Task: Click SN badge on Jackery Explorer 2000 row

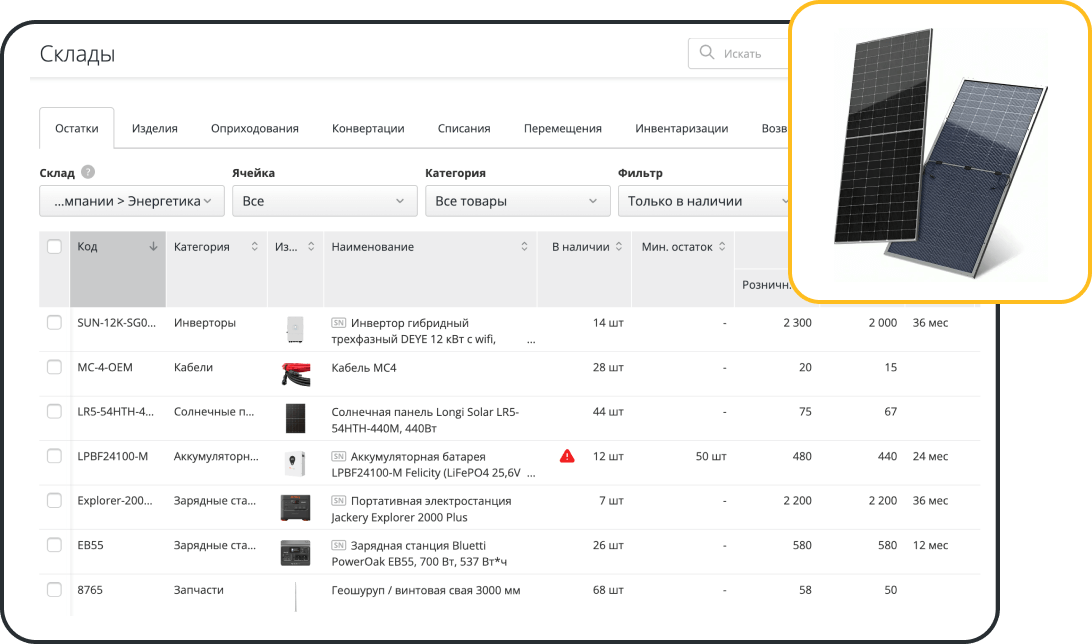Action: 338,500
